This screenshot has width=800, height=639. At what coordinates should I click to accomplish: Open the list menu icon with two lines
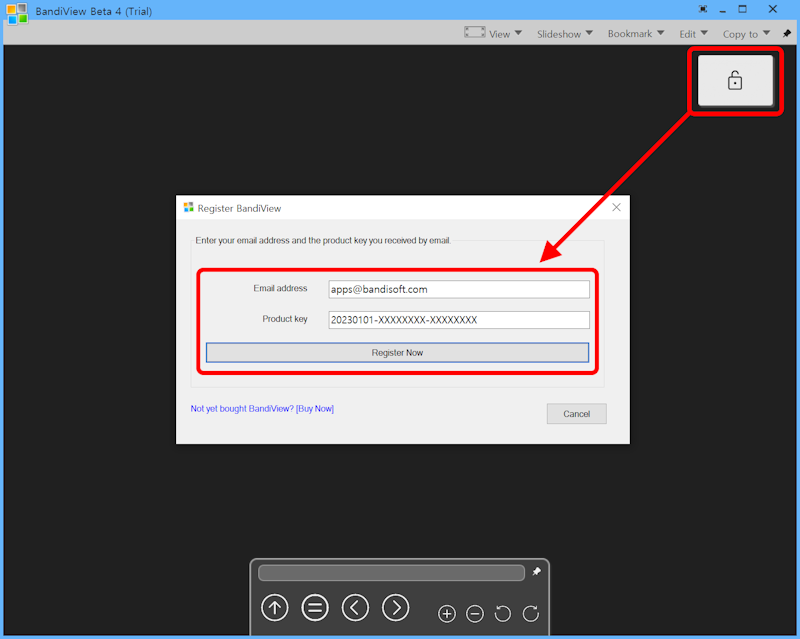(x=315, y=607)
